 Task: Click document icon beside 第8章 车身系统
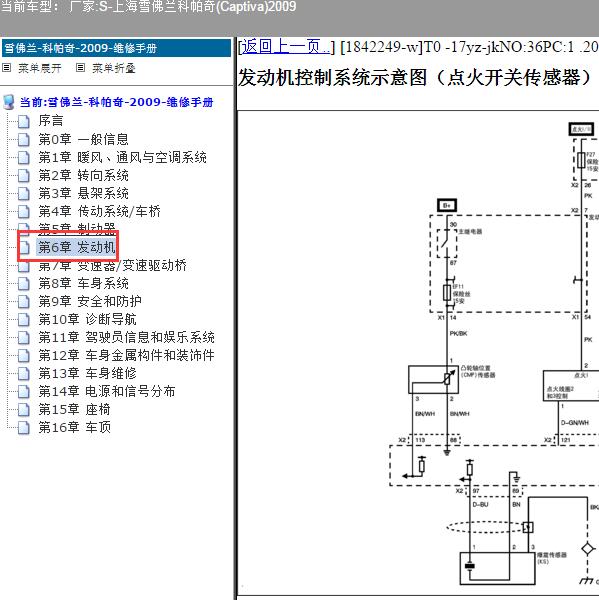click(24, 284)
